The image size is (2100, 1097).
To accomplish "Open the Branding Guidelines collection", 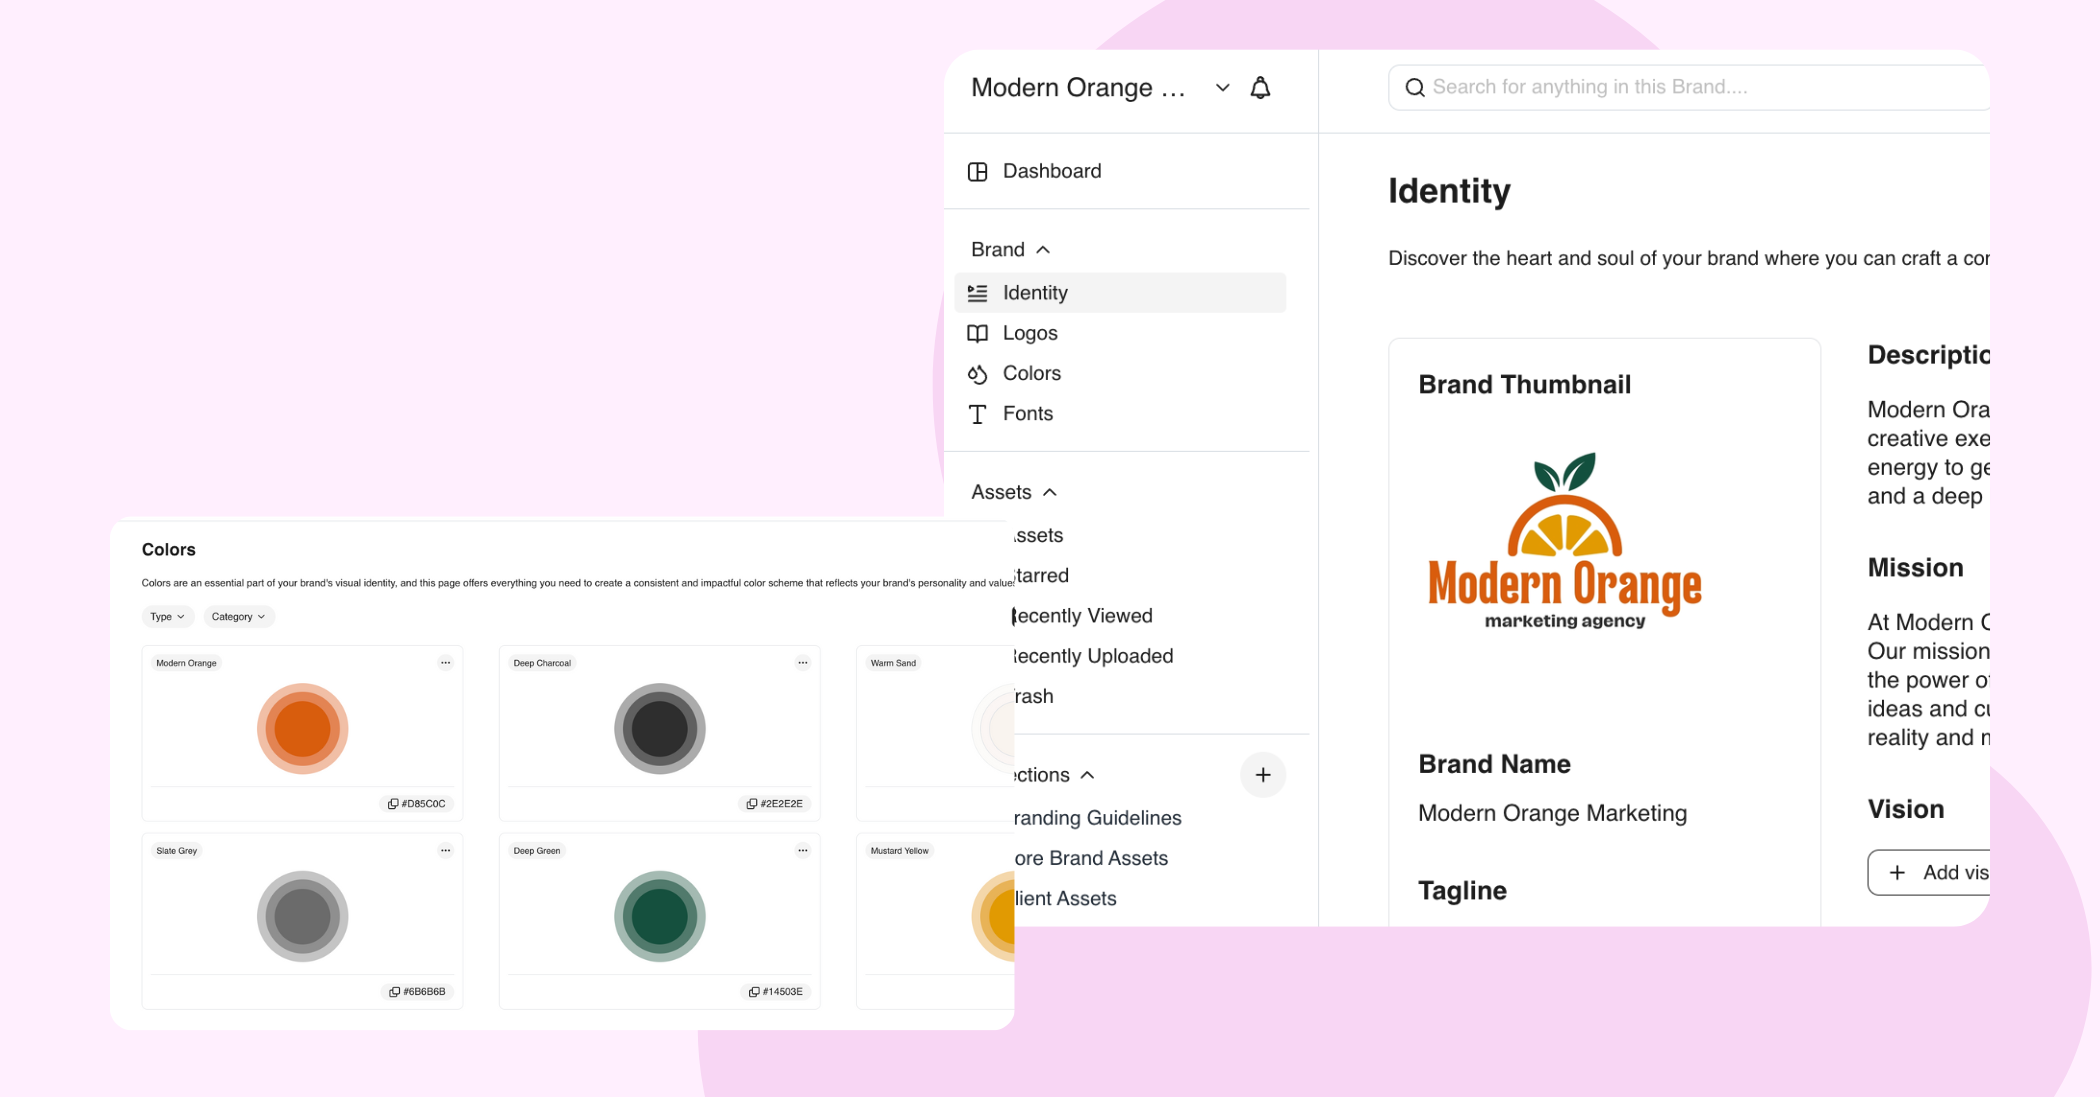I will (x=1097, y=818).
